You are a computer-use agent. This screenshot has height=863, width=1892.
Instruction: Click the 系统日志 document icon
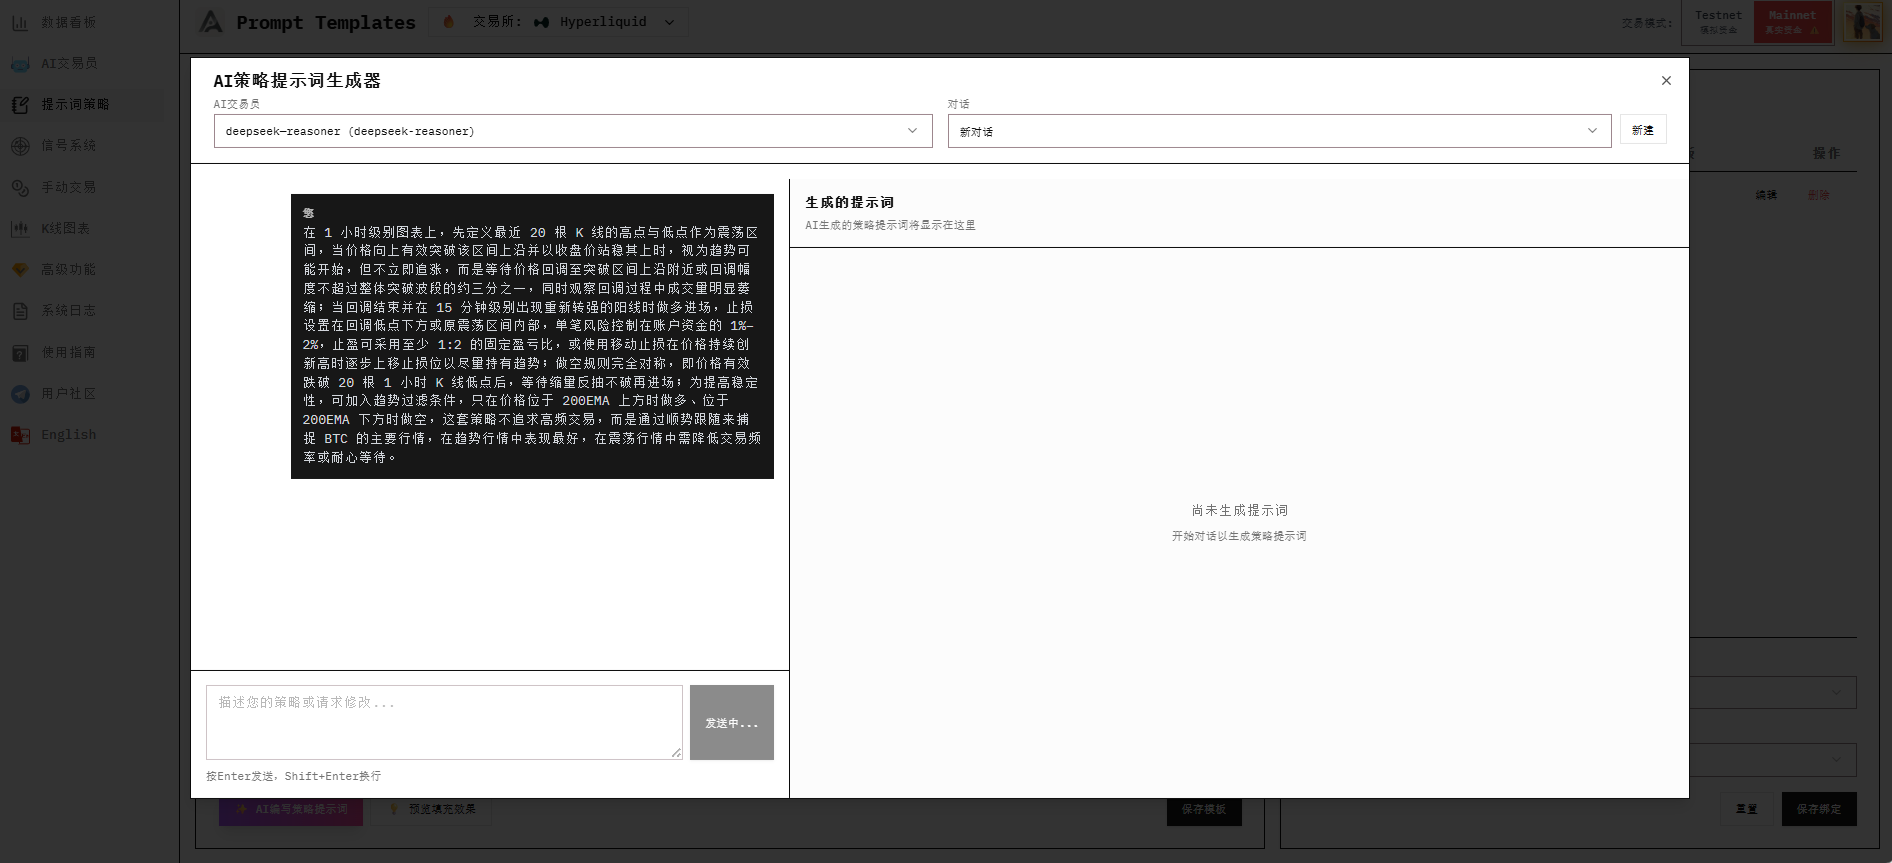(20, 311)
